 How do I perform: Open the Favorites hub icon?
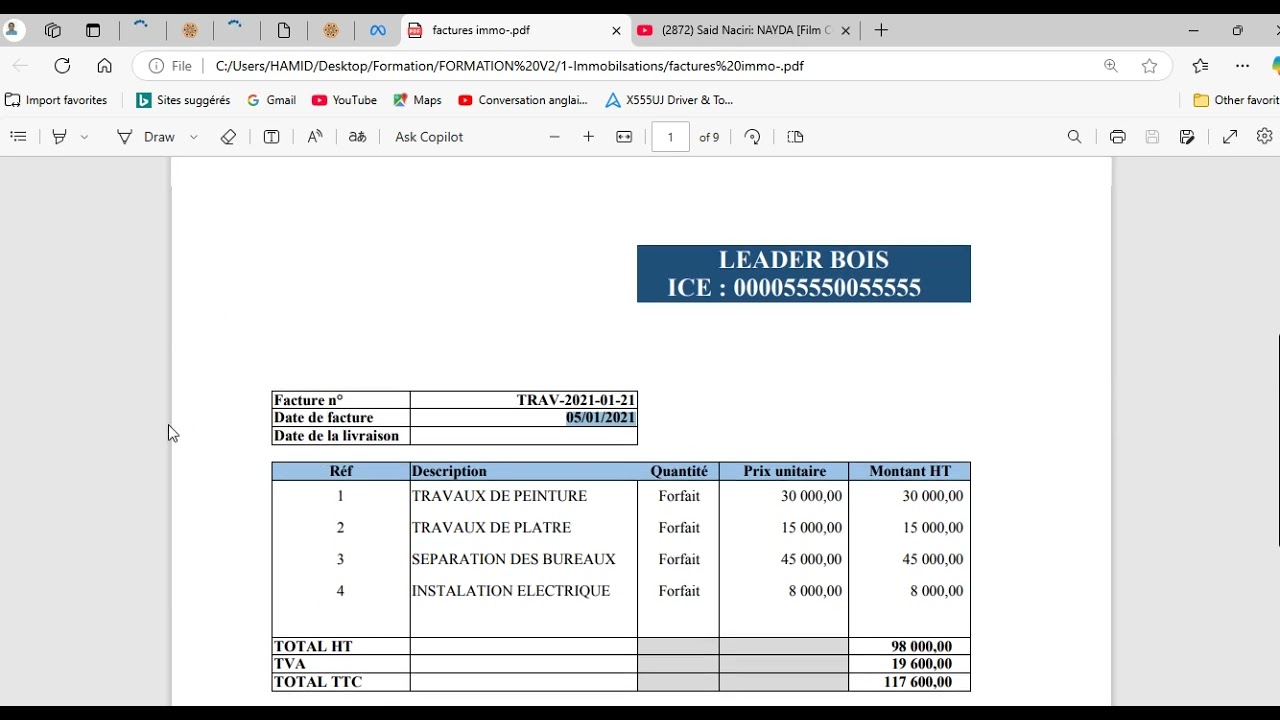(x=1201, y=66)
